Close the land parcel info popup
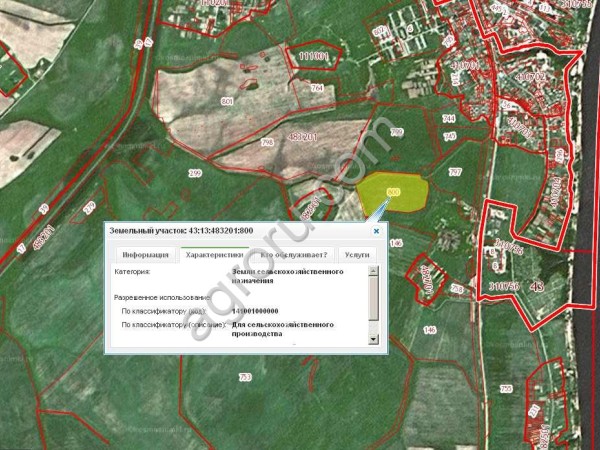The height and width of the screenshot is (450, 600). [x=376, y=230]
